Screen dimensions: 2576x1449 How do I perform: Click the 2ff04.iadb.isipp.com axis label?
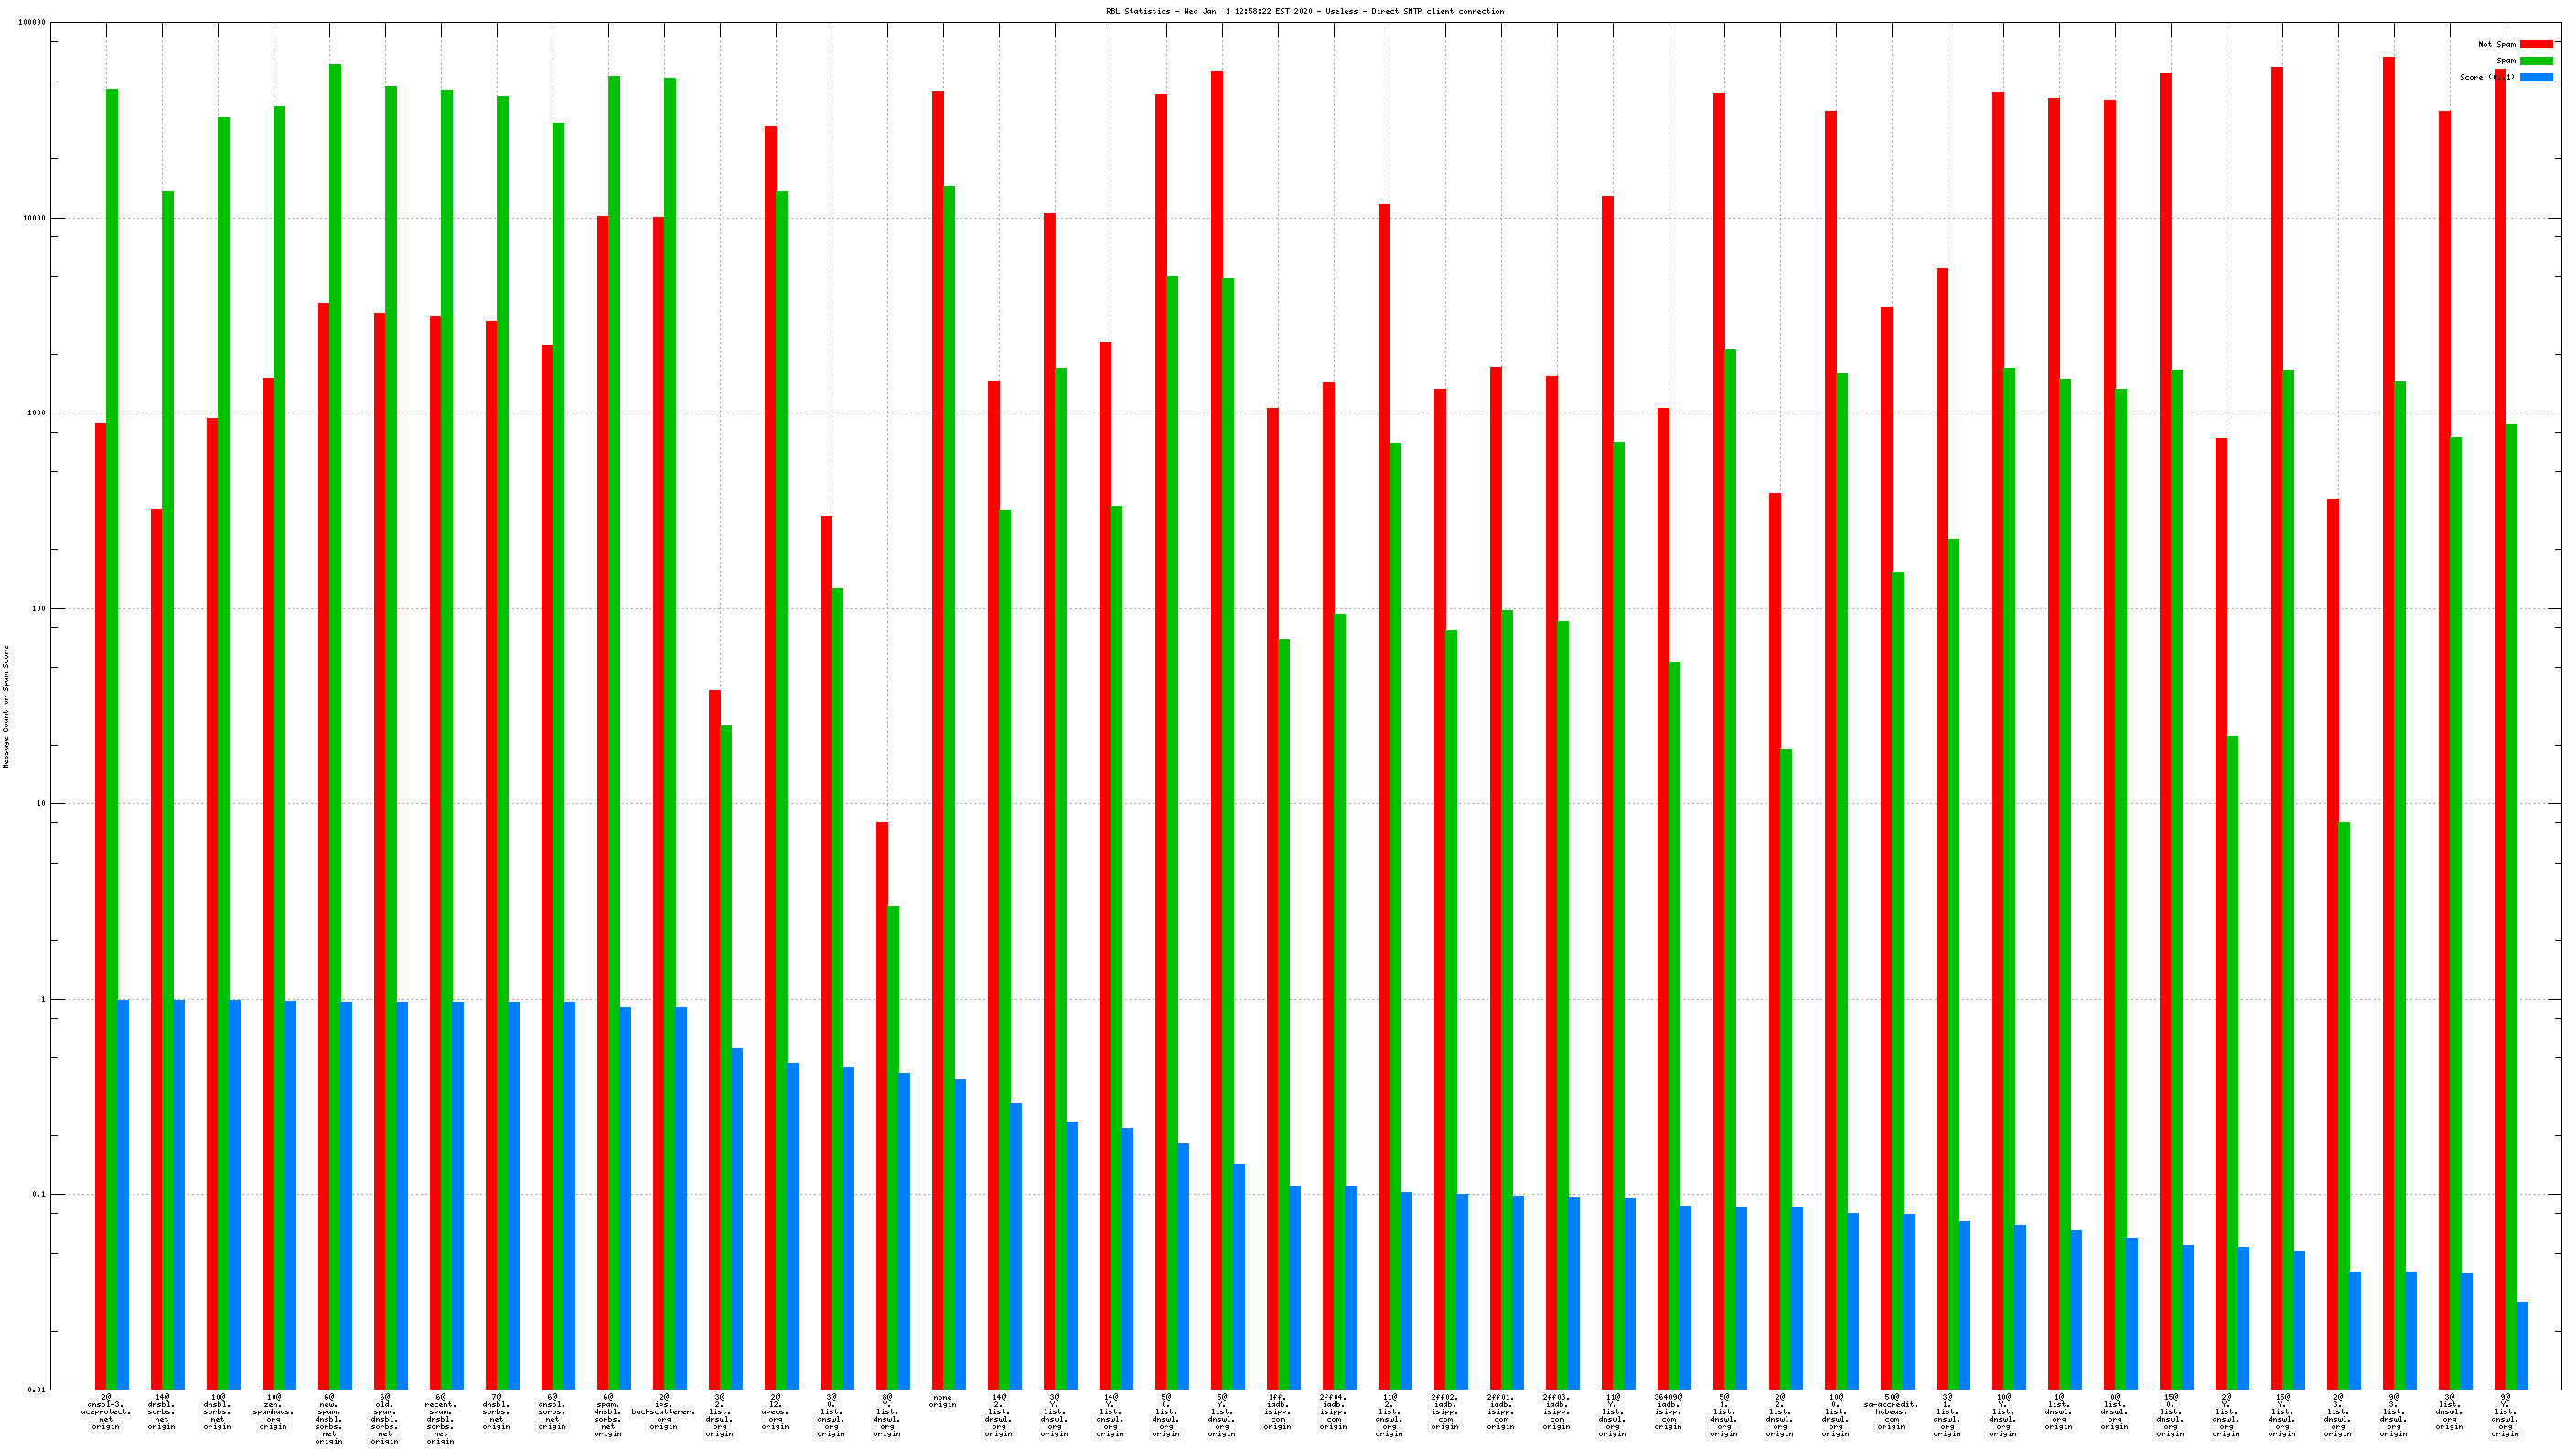[x=1333, y=1411]
